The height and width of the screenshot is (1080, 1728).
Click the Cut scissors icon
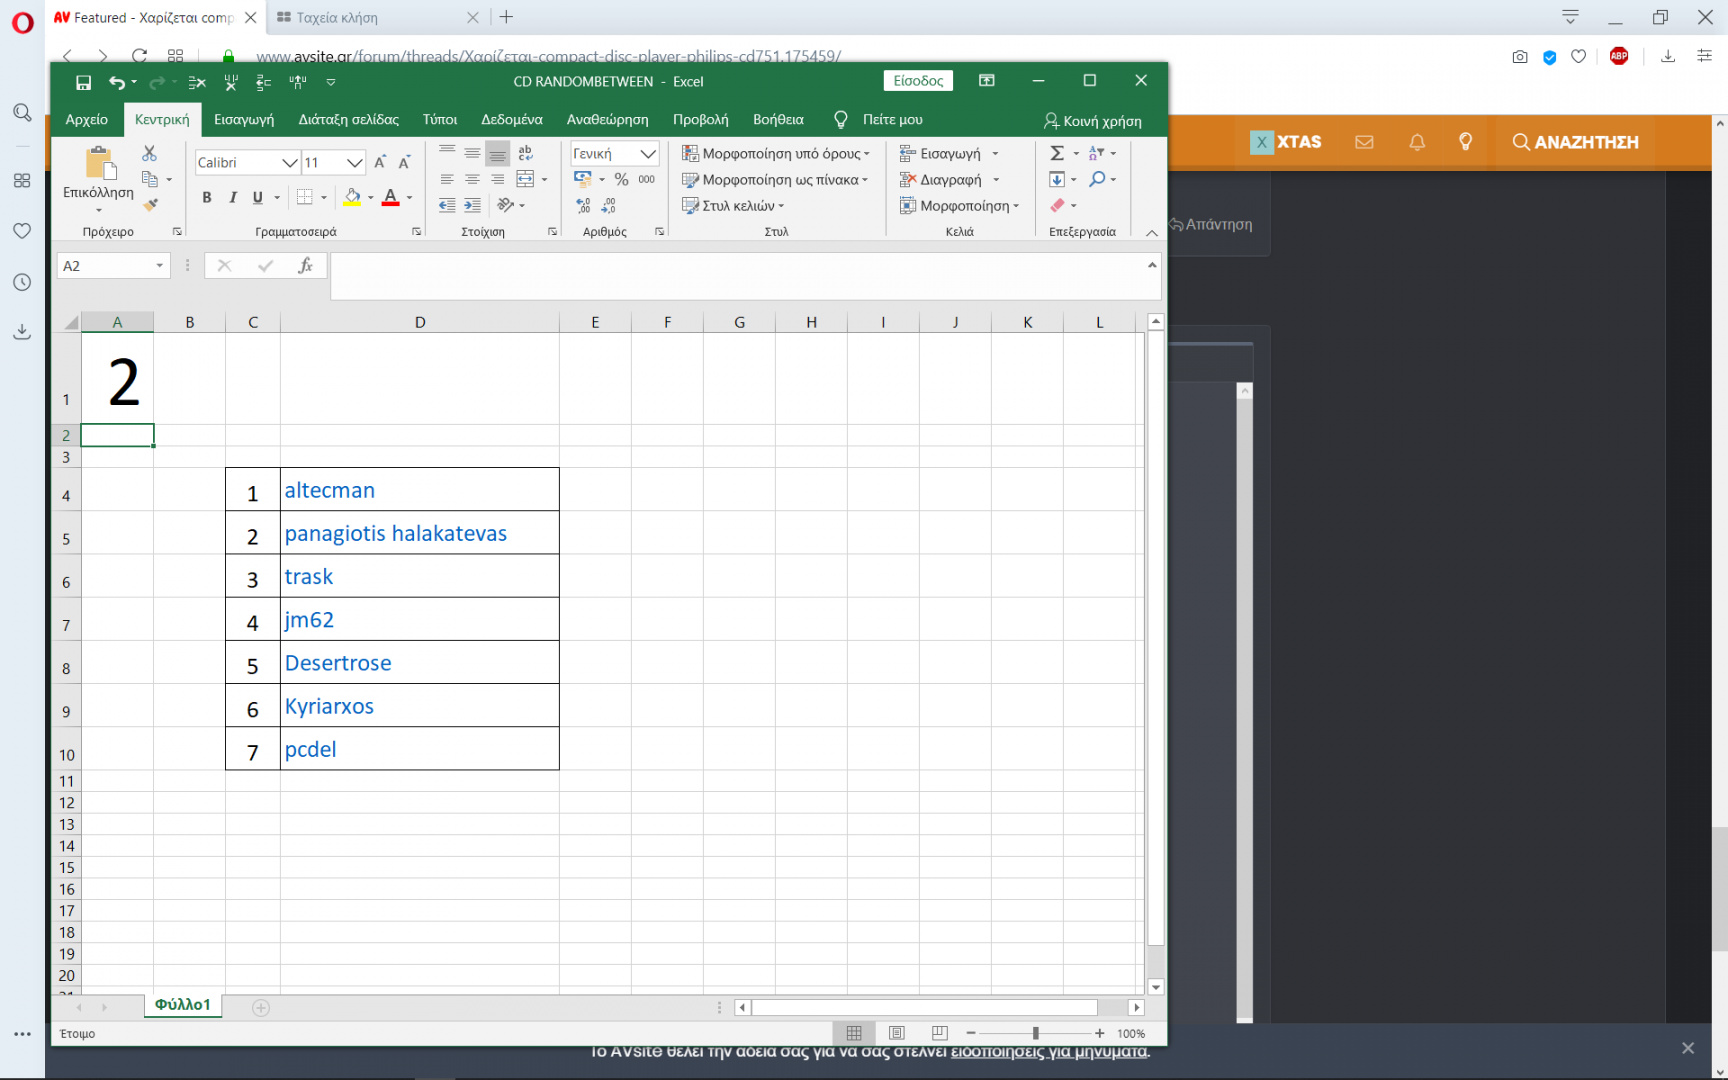[149, 153]
